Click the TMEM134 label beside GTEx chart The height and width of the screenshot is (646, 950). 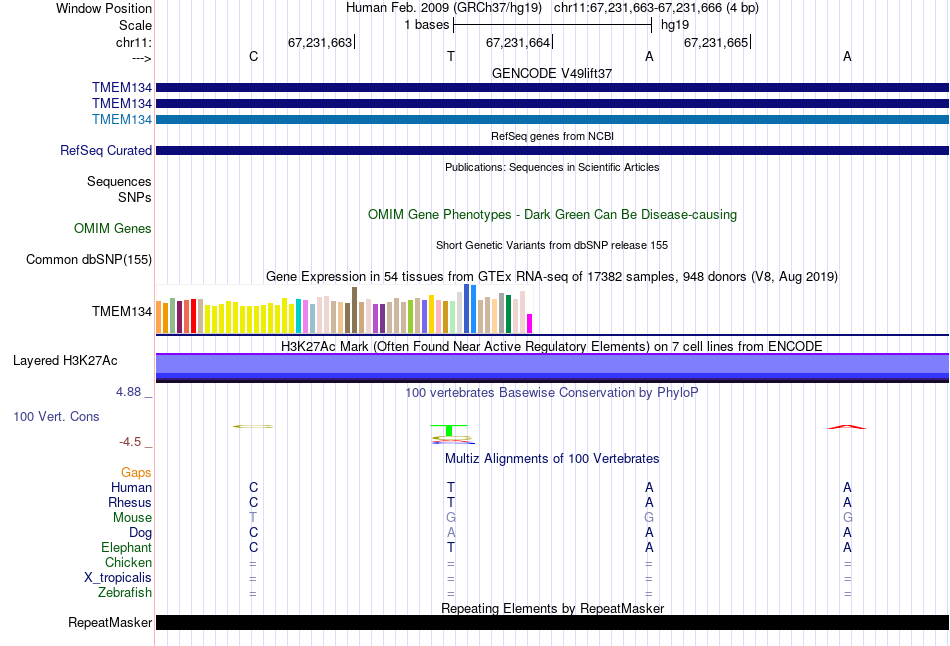[x=122, y=311]
